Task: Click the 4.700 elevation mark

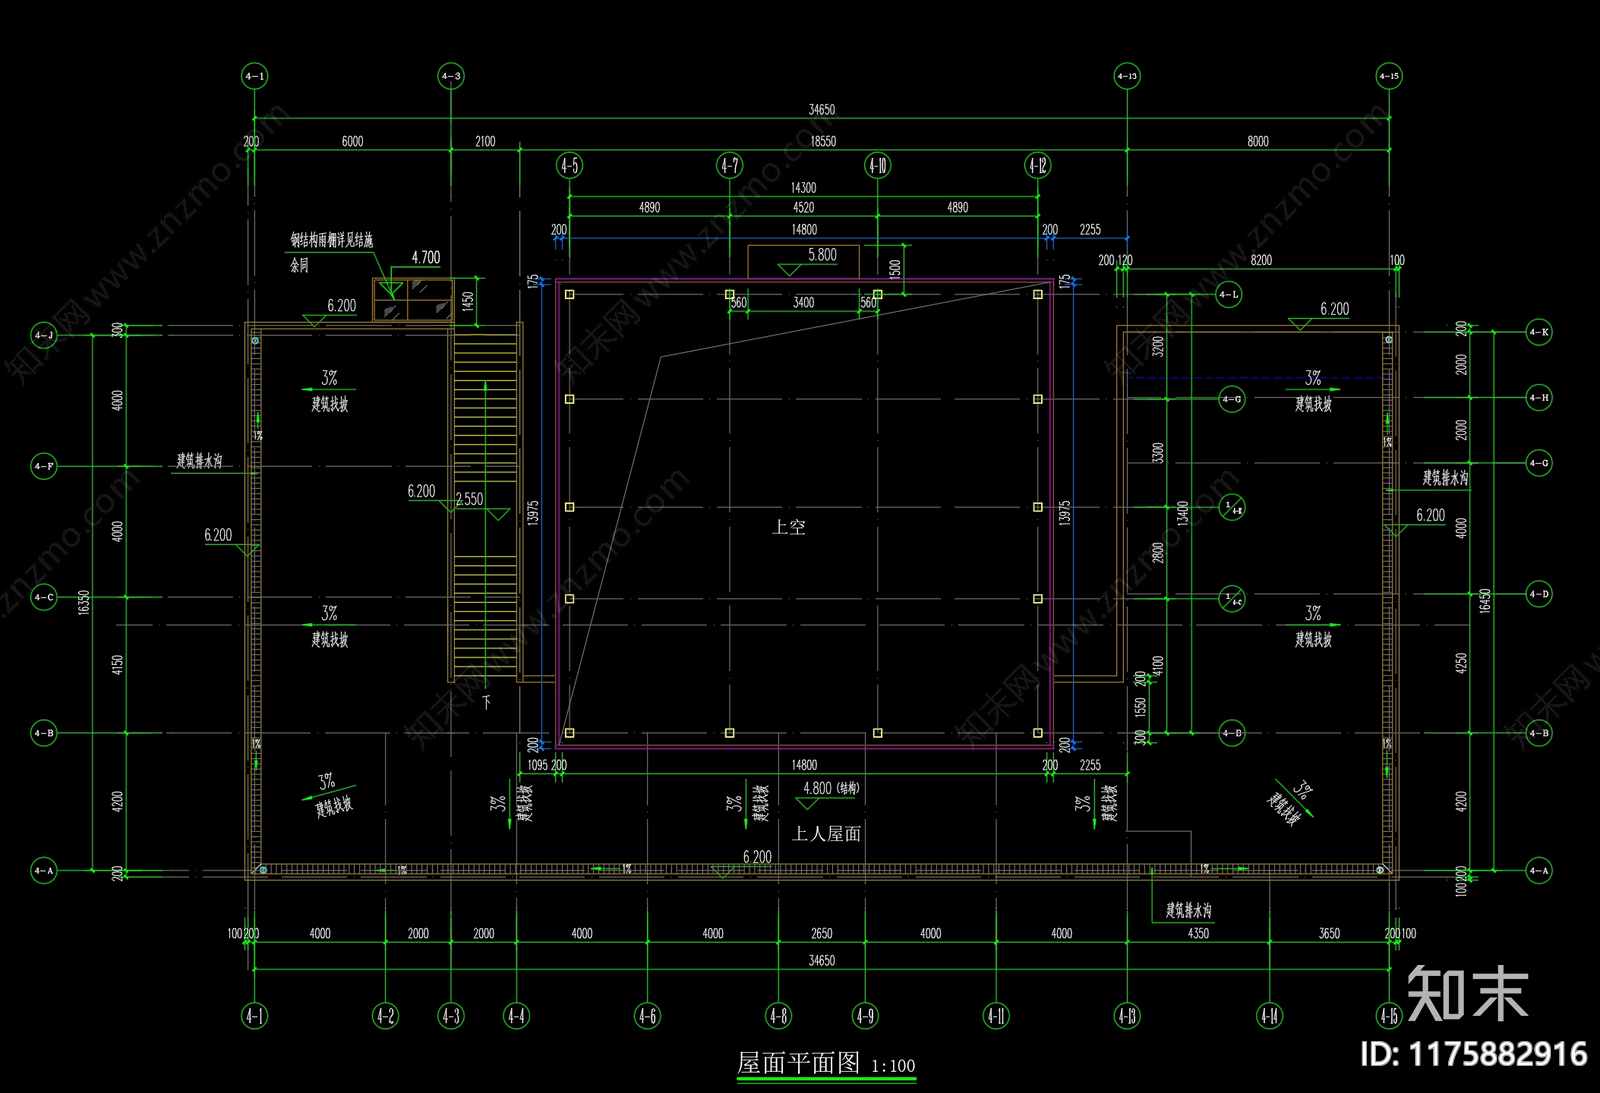Action: (x=426, y=258)
